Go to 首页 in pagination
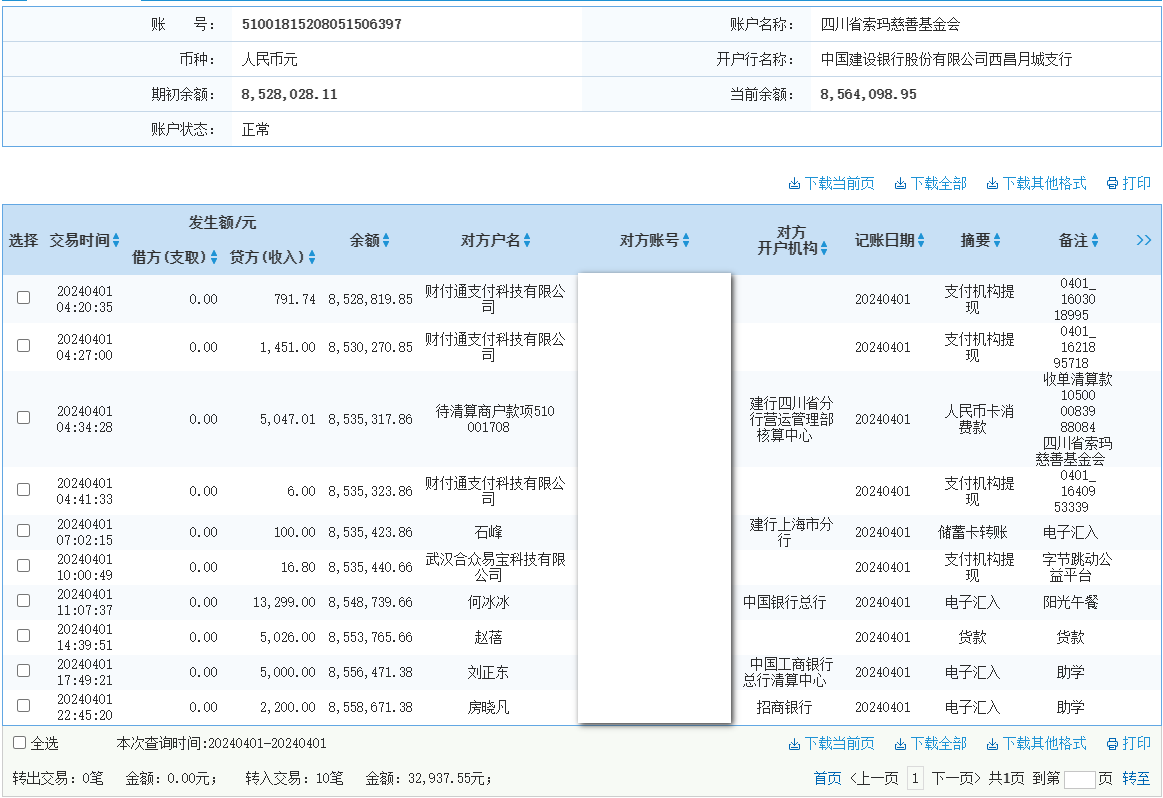 pyautogui.click(x=827, y=779)
